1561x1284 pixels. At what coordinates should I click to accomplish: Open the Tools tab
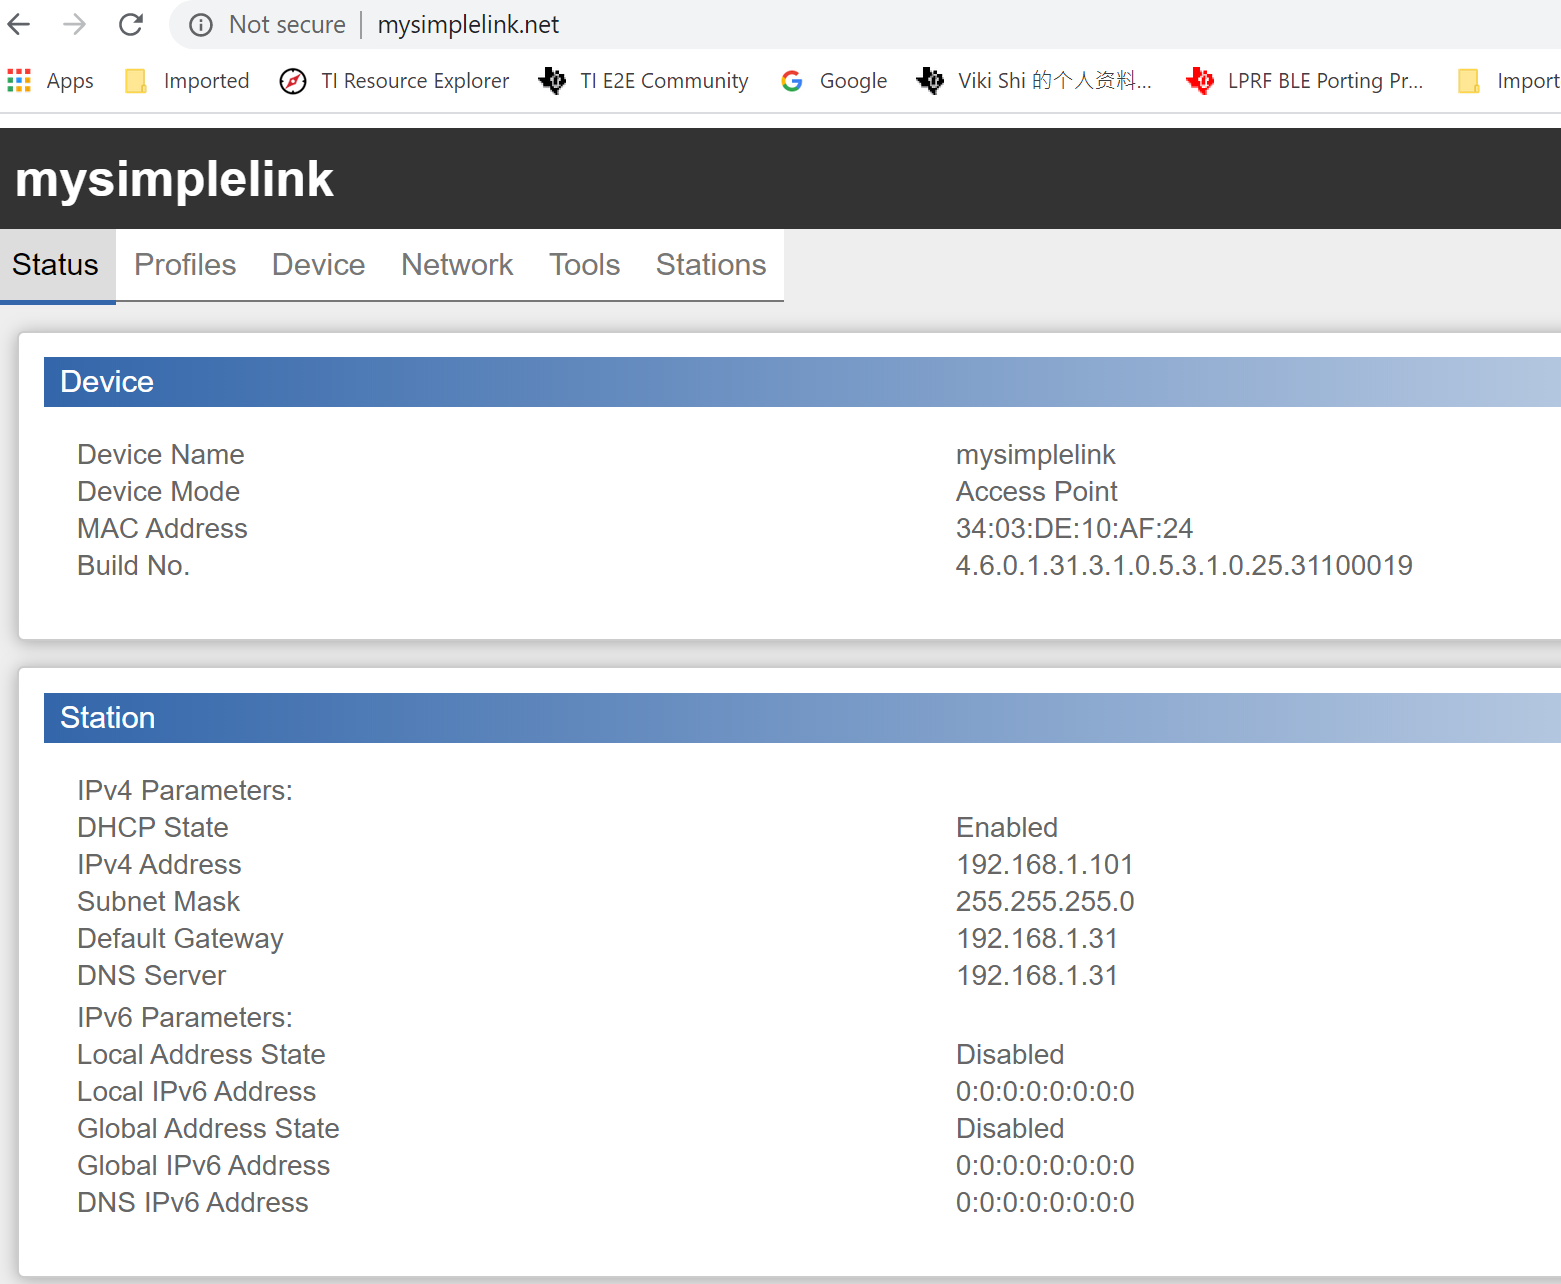[584, 265]
